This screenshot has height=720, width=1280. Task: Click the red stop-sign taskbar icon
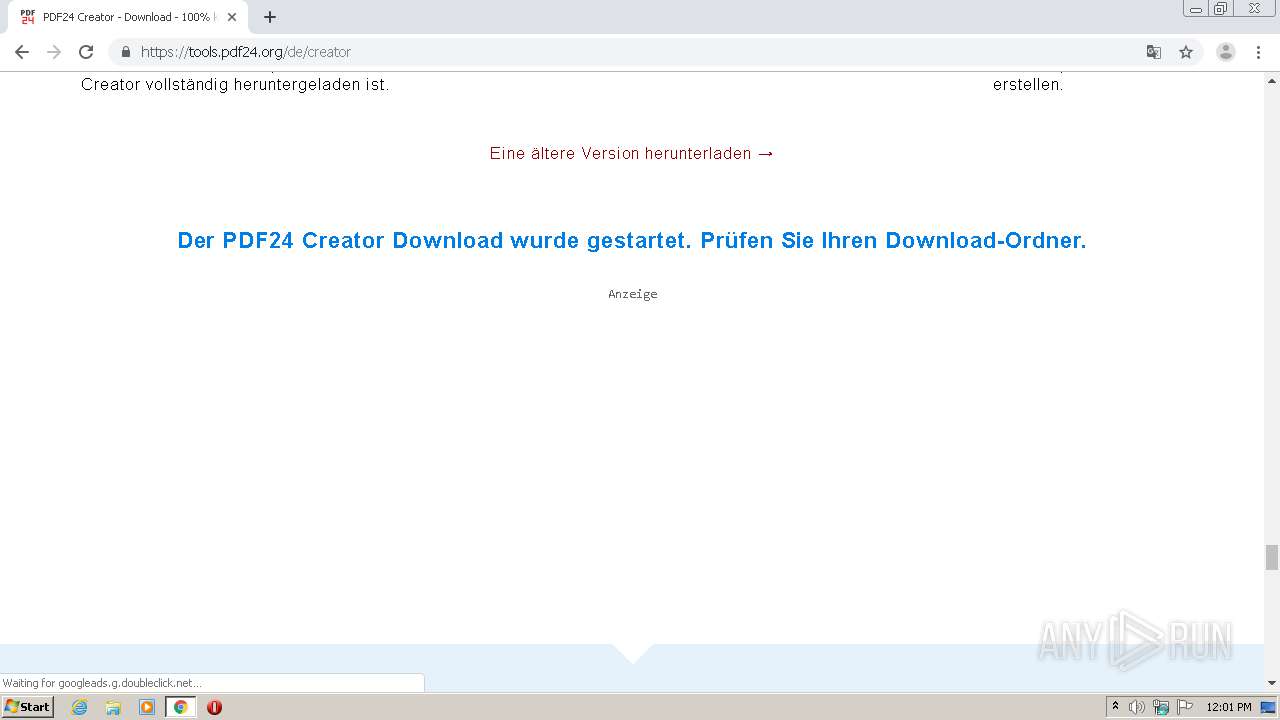(214, 707)
